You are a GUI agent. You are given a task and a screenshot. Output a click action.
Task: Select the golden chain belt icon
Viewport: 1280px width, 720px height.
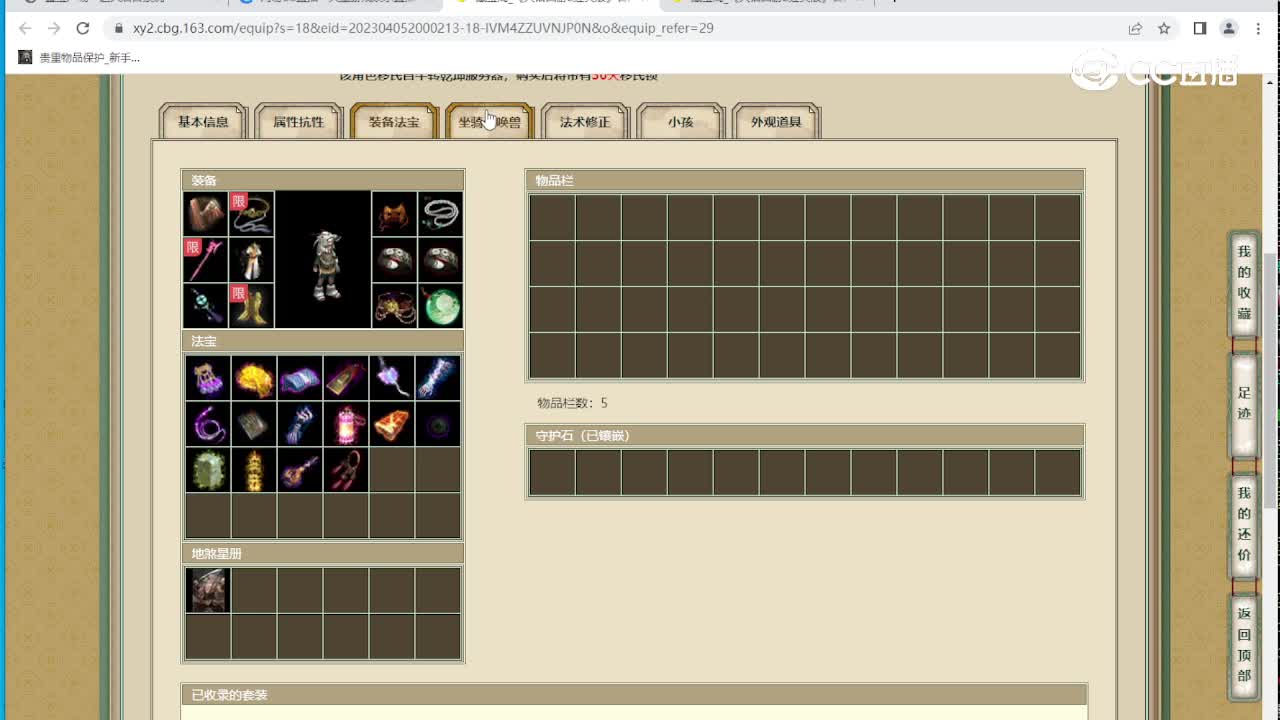(x=394, y=306)
